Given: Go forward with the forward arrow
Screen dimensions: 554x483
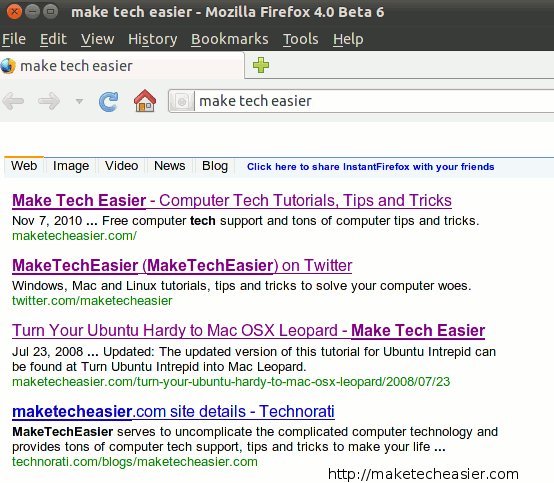Looking at the screenshot, I should pos(49,101).
